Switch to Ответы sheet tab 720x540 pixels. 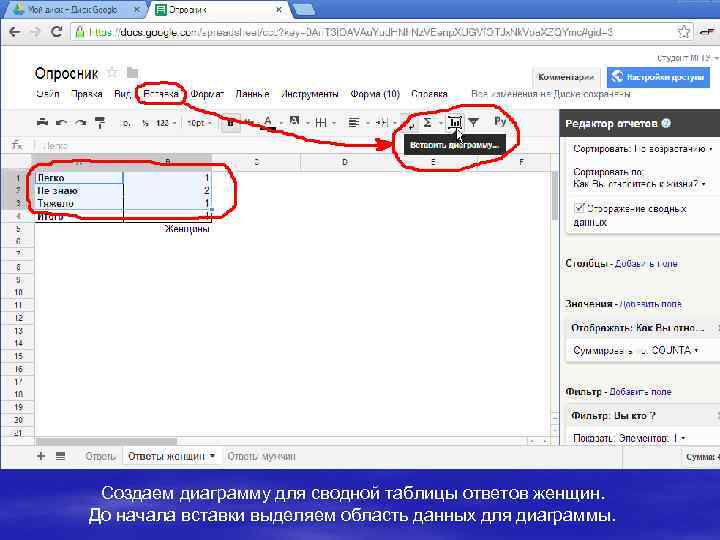(100, 456)
